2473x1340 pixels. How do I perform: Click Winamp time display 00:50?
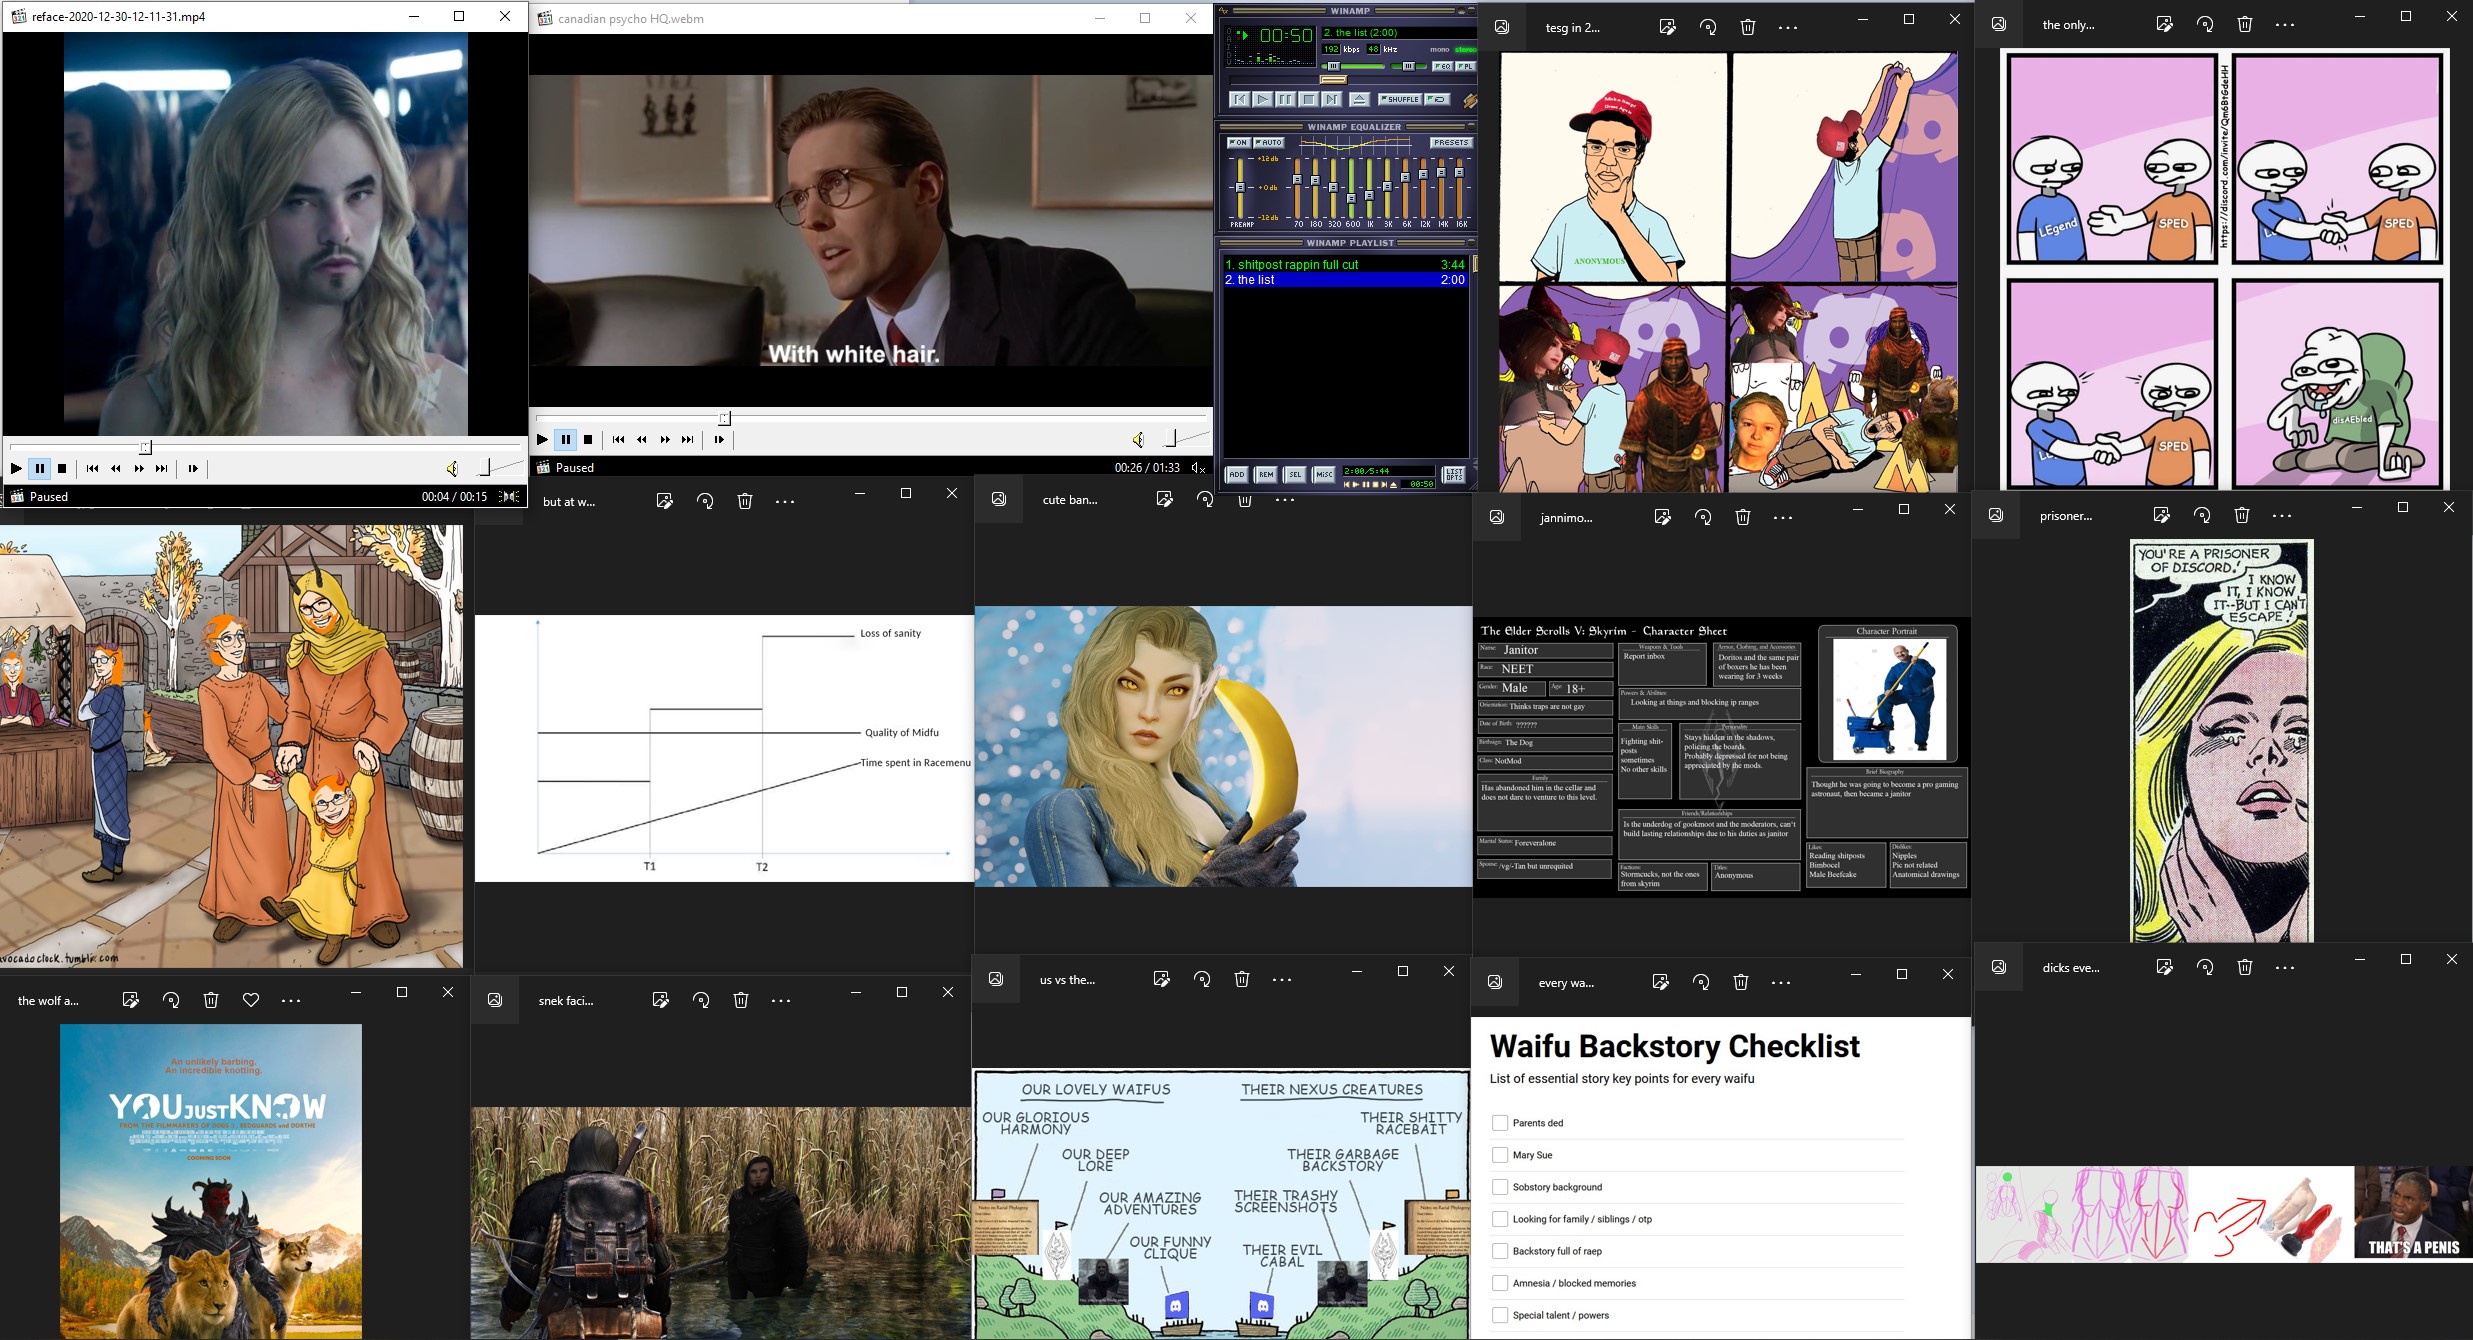click(x=1286, y=35)
